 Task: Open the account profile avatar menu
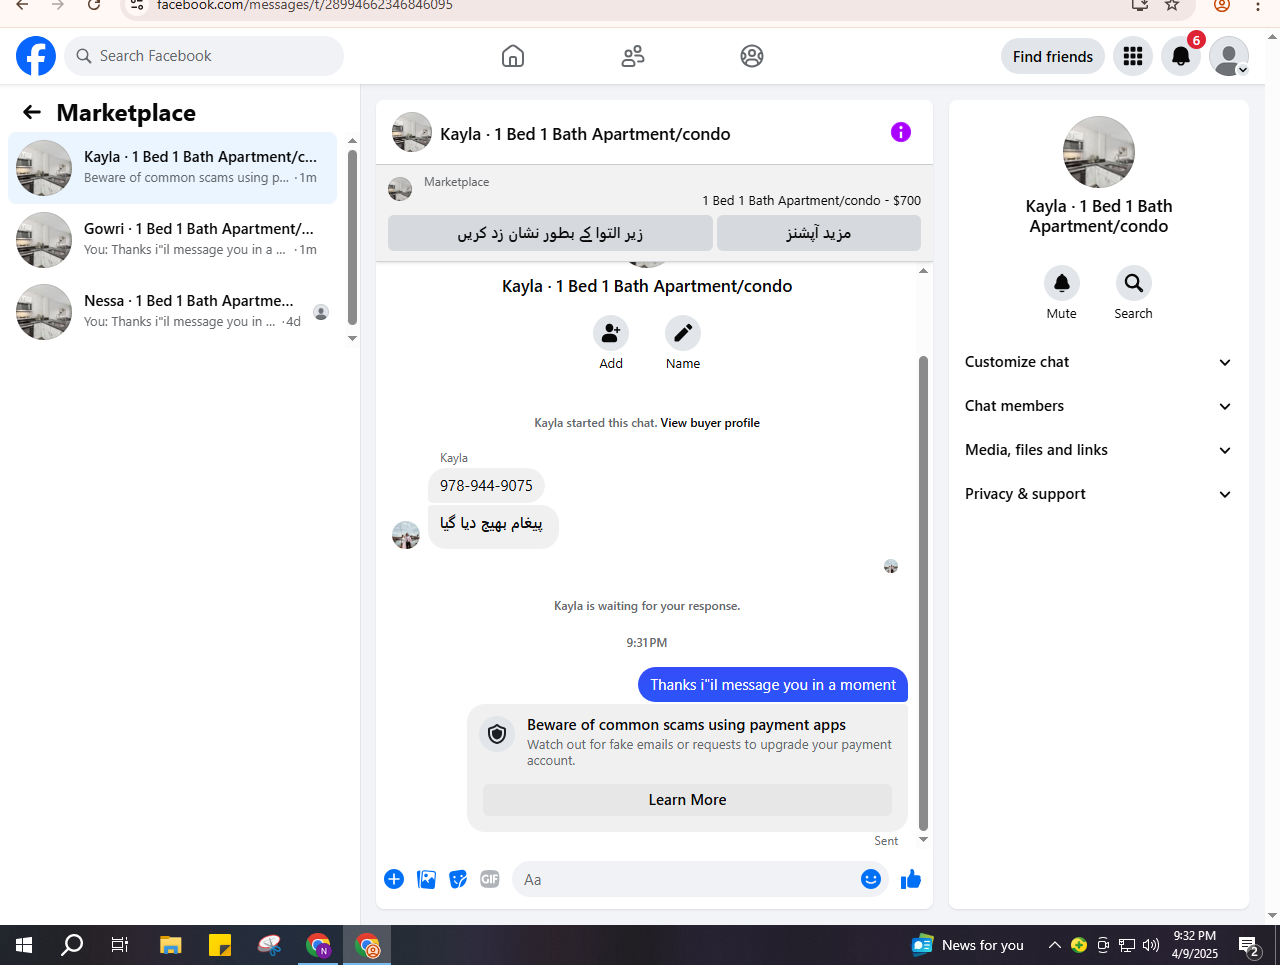pos(1229,56)
